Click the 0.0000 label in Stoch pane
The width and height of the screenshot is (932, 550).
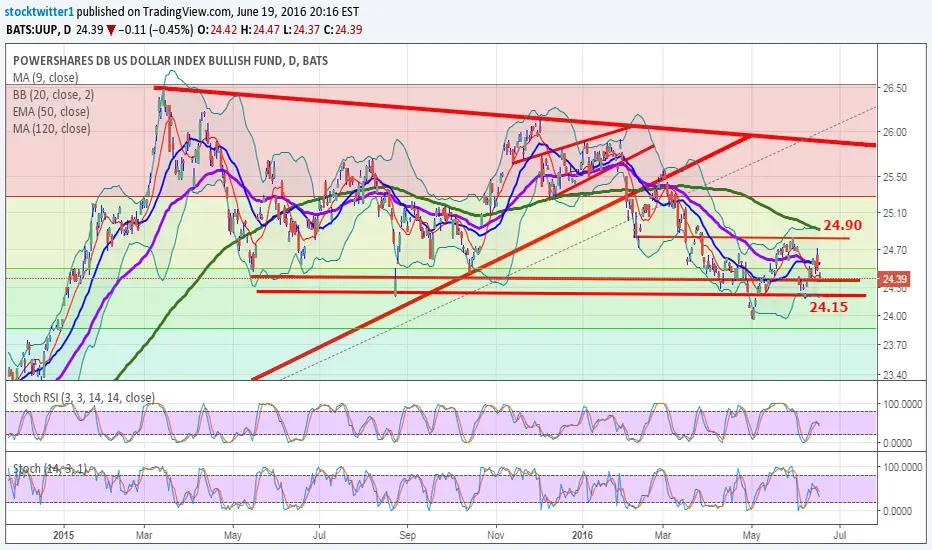898,511
